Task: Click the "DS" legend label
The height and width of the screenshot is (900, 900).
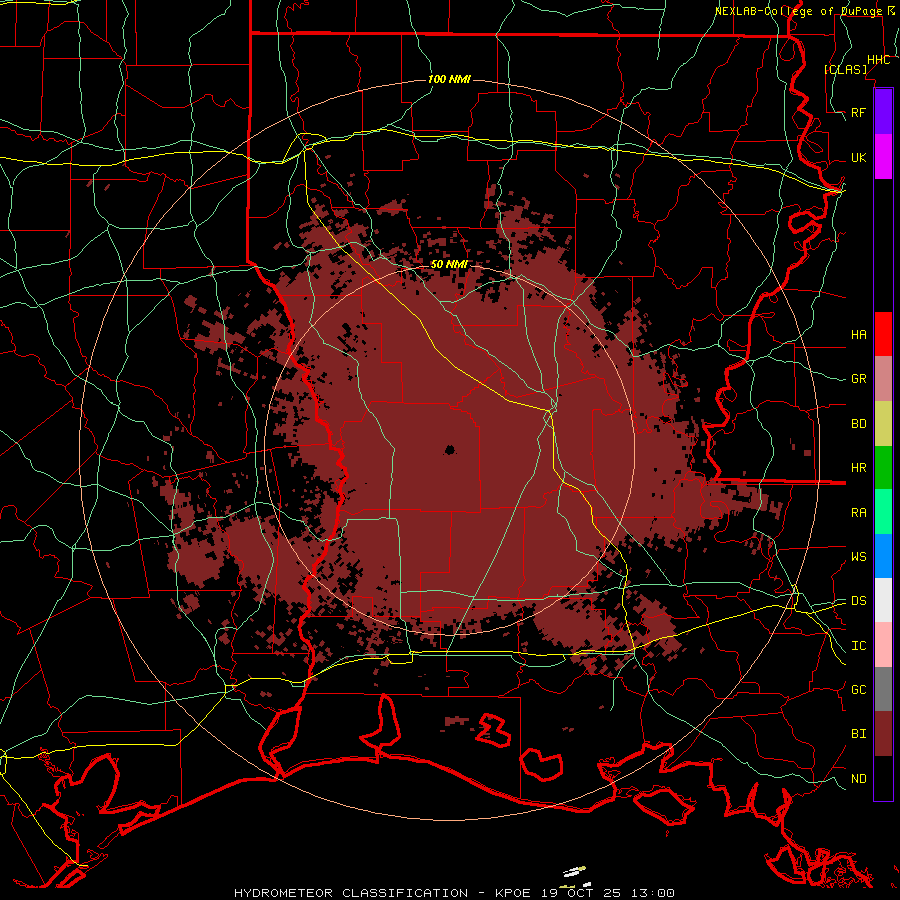Action: 859,600
